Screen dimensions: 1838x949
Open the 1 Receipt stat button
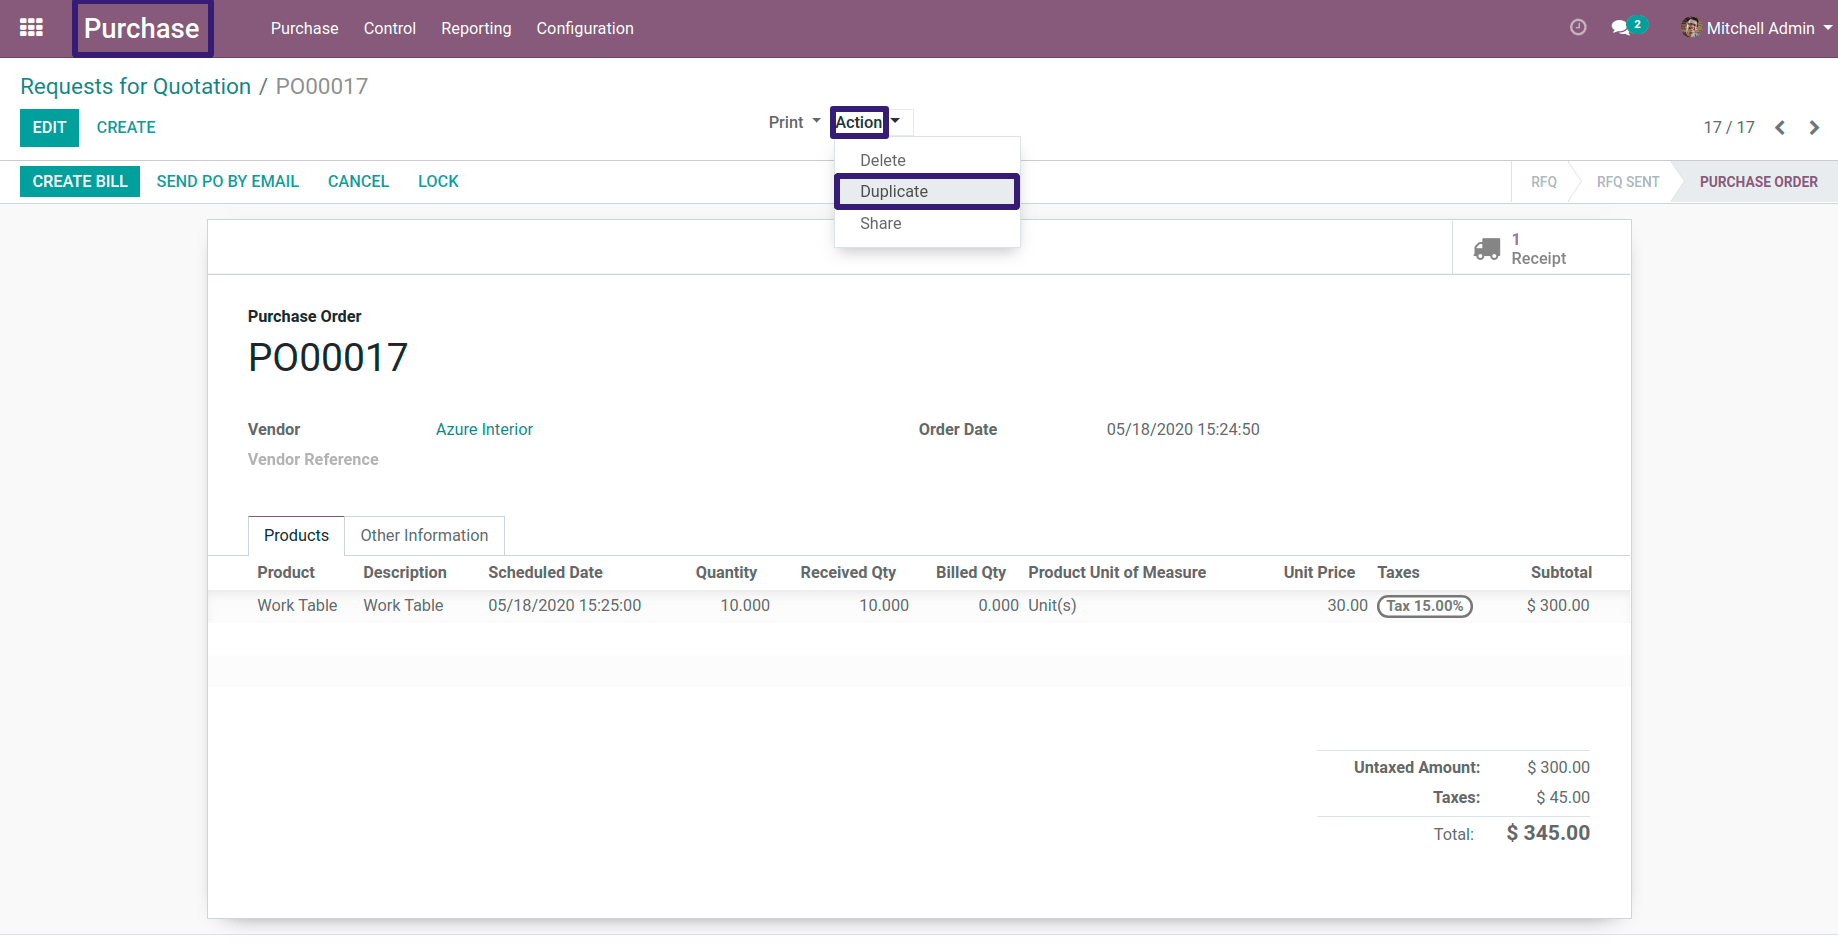[x=1541, y=248]
